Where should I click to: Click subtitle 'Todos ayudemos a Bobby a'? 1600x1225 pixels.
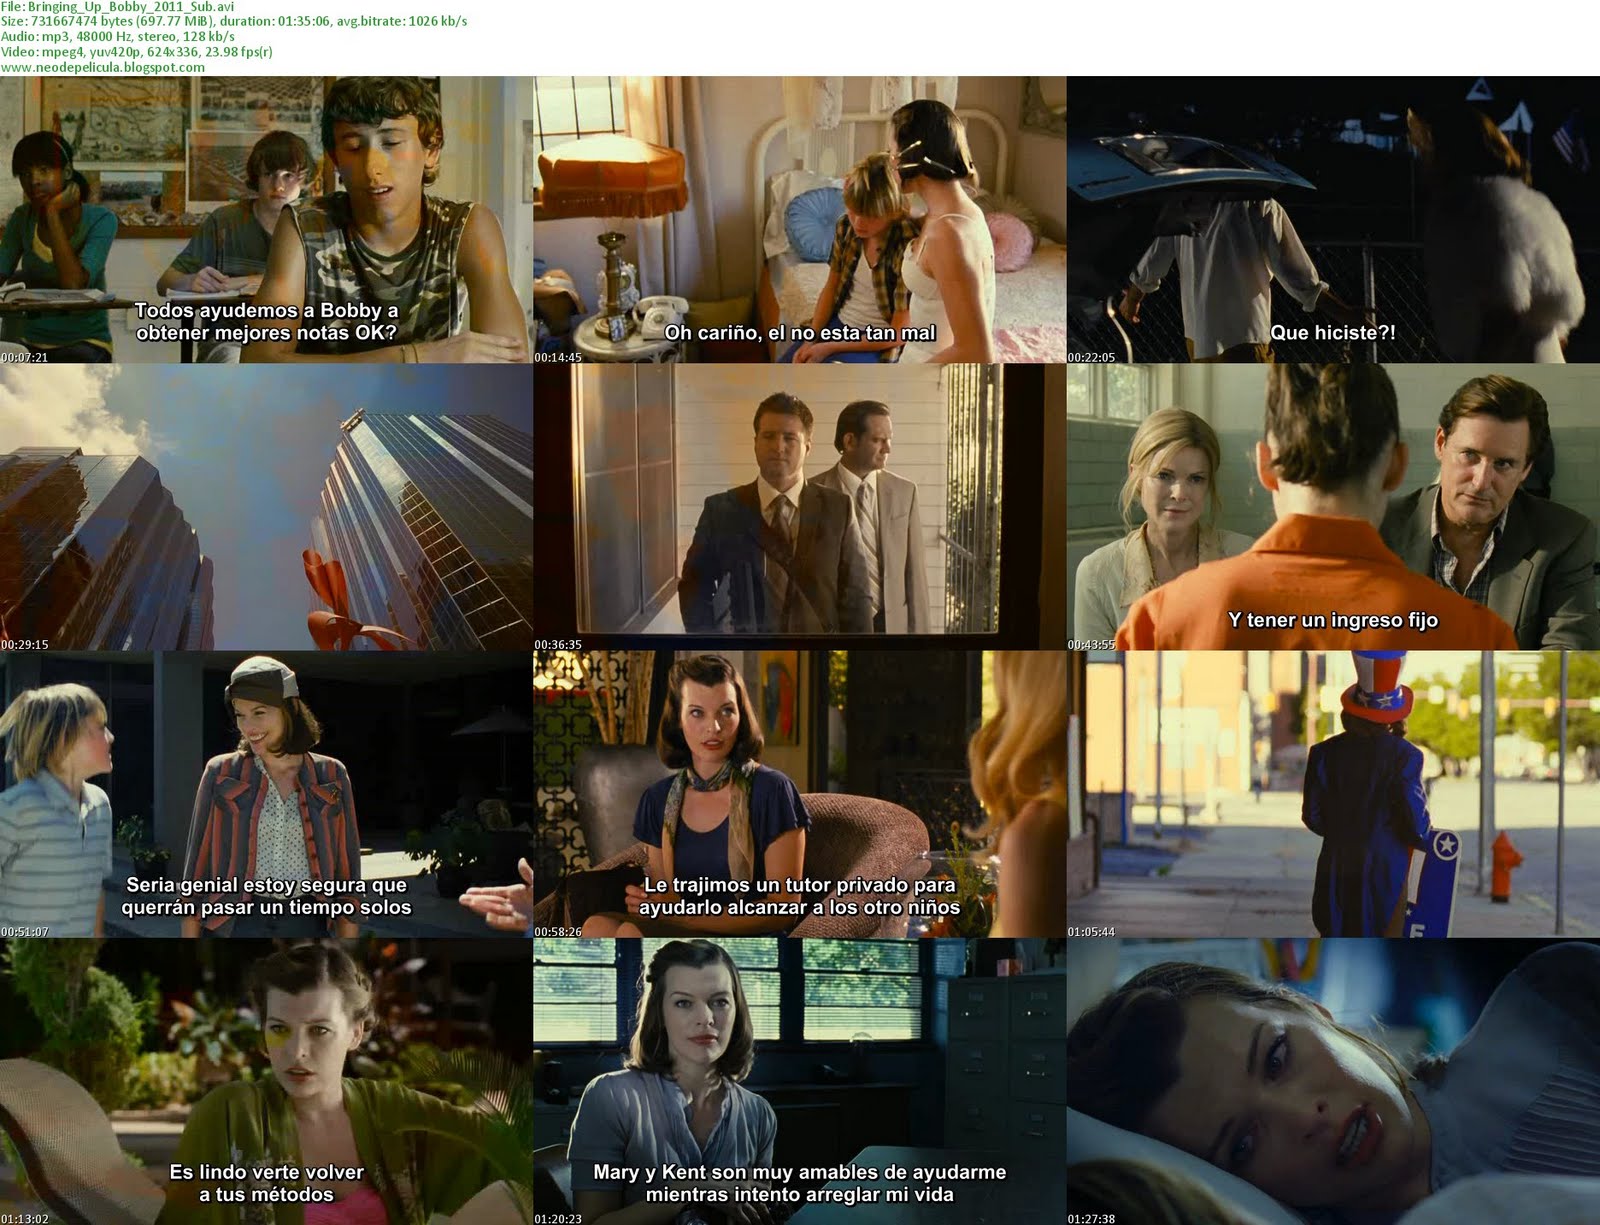click(266, 310)
